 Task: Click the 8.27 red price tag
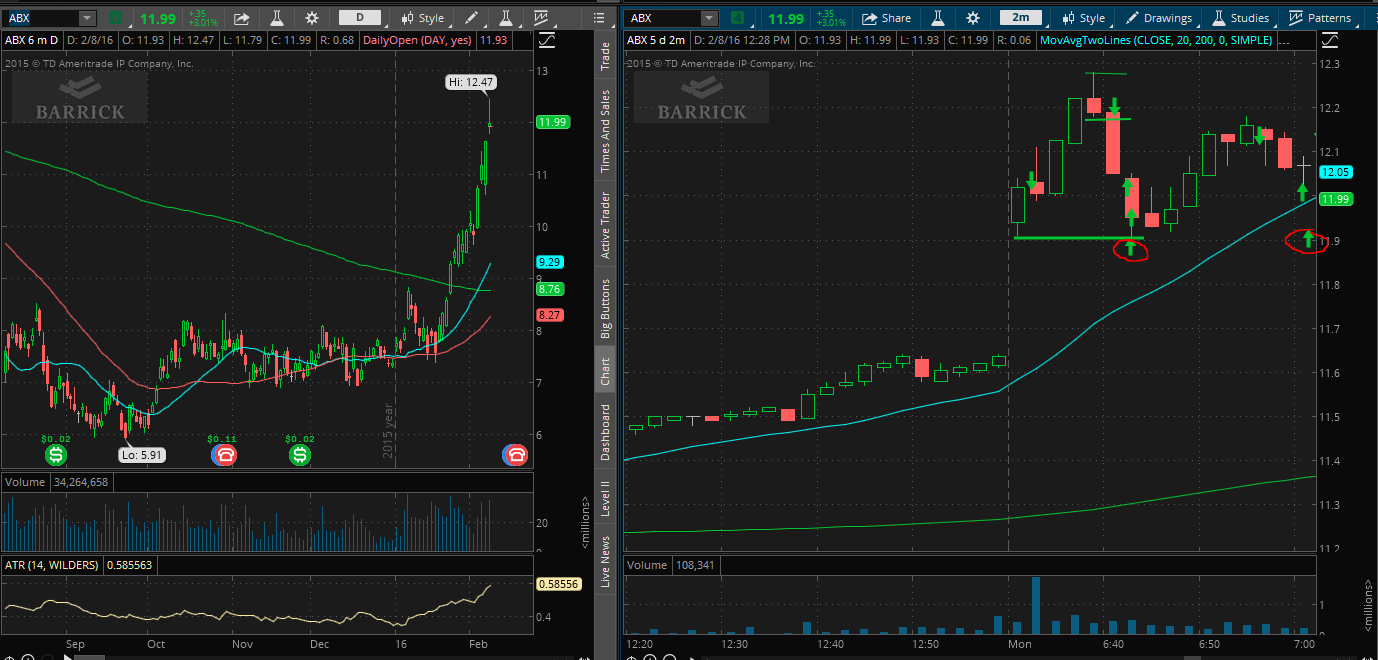coord(550,314)
